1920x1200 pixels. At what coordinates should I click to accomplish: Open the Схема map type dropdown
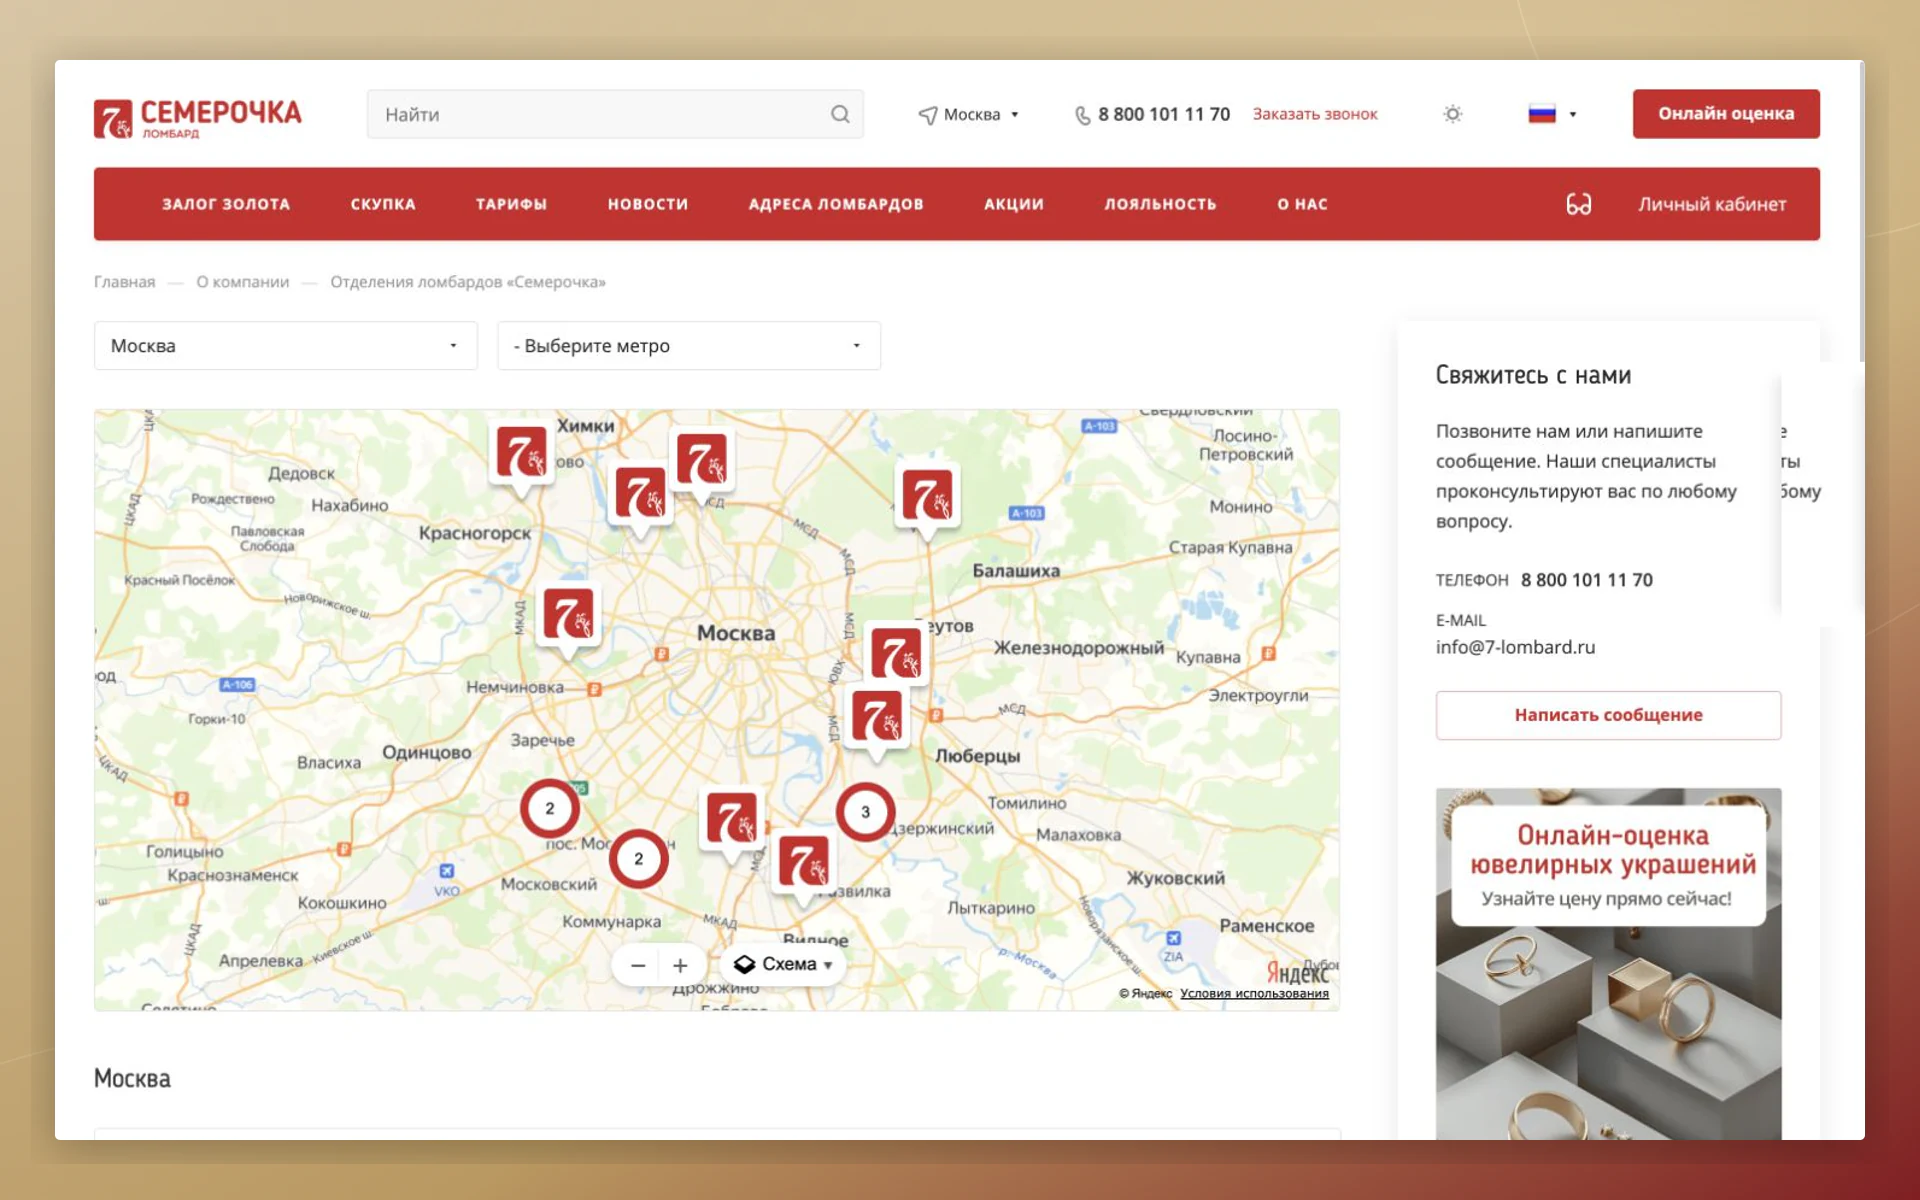point(783,964)
